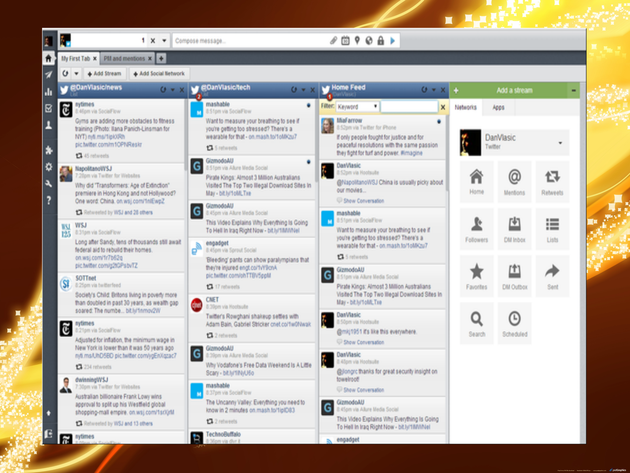
Task: Click the Add Social Network button
Action: tap(159, 74)
